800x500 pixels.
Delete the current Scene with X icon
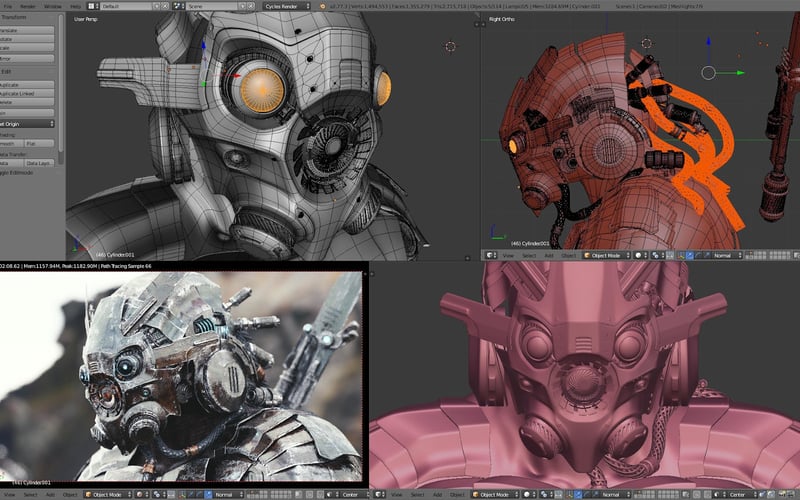[251, 6]
